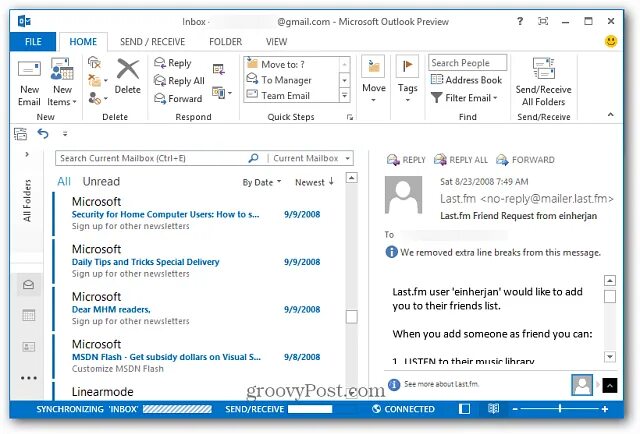Screen dimensions: 640x434
Task: Switch to the FOLDER tab
Action: pyautogui.click(x=225, y=42)
